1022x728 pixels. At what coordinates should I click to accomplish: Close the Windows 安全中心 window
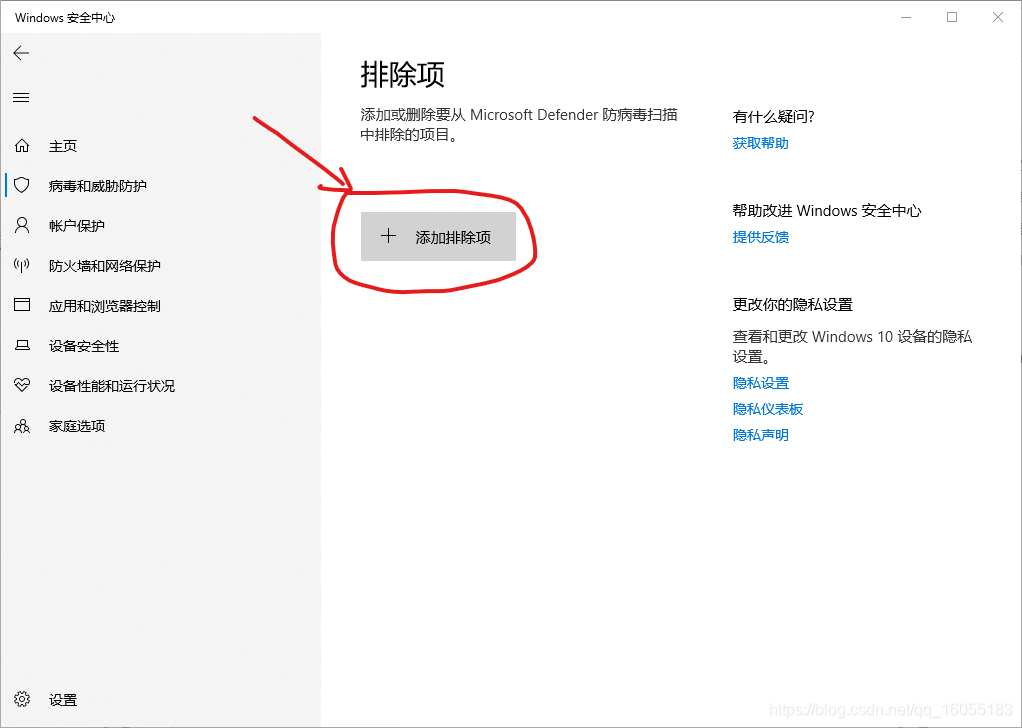point(998,18)
